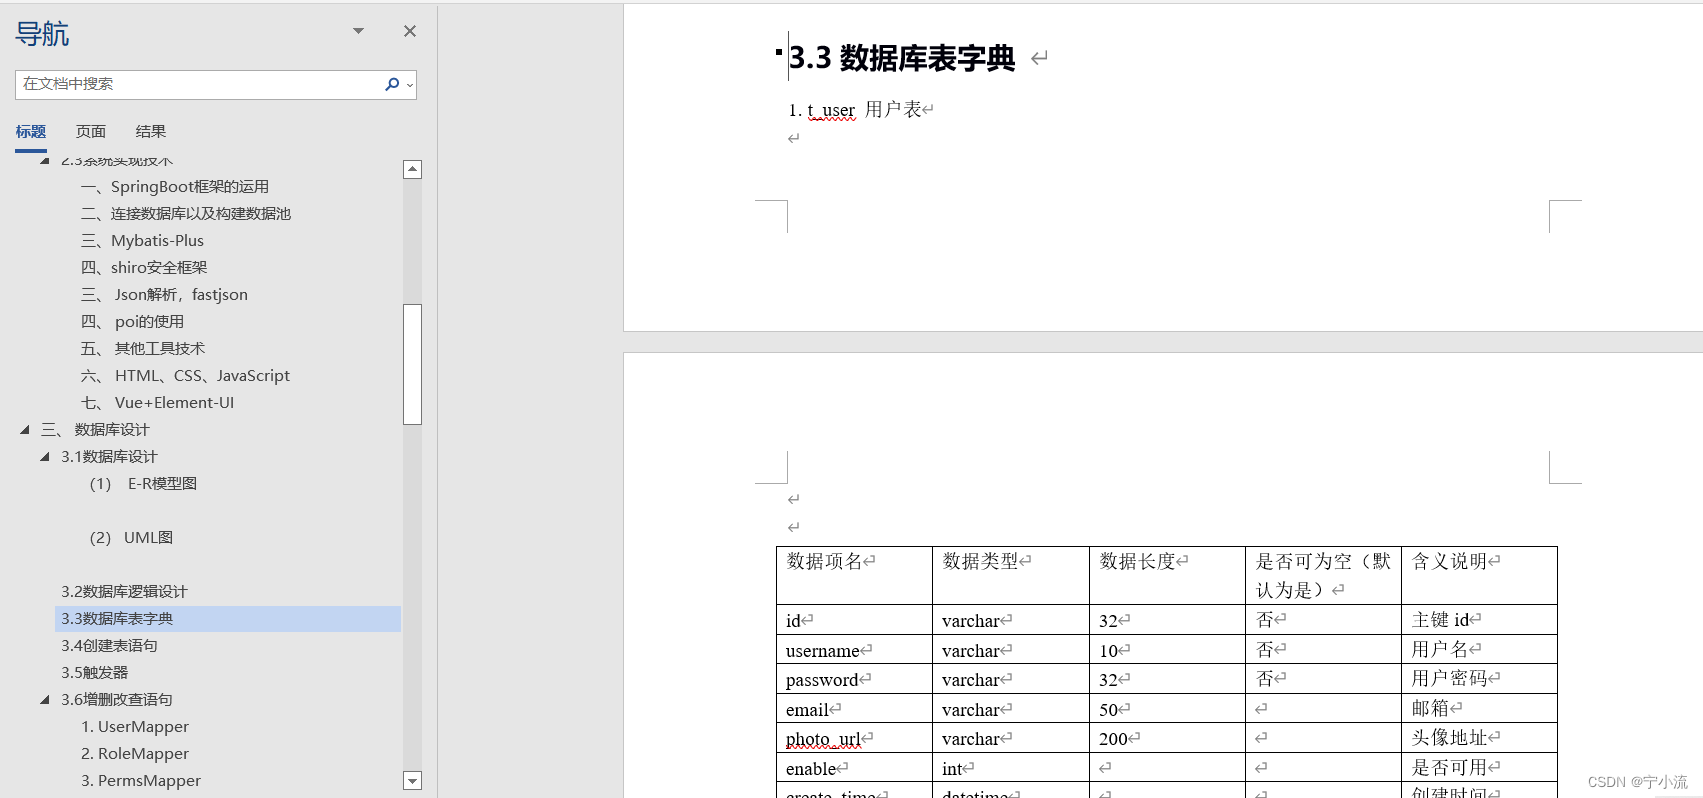Go to Vue+Element-UI heading

157,402
